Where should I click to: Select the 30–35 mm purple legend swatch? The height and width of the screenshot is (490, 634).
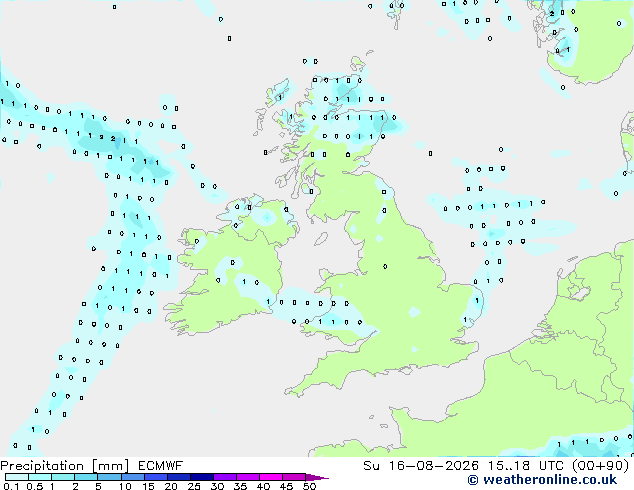[x=224, y=477]
